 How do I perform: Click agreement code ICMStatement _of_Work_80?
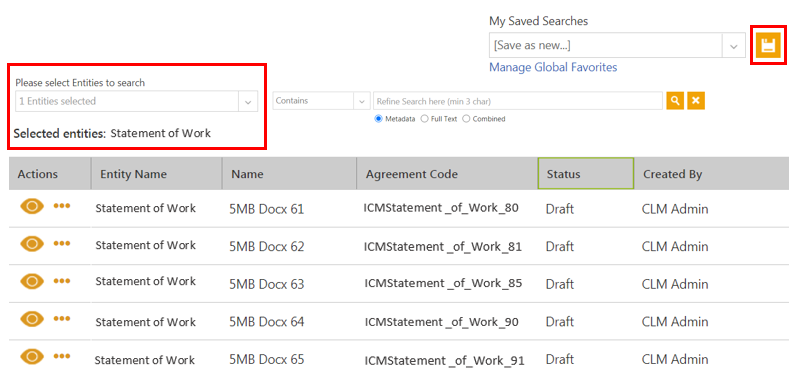441,208
